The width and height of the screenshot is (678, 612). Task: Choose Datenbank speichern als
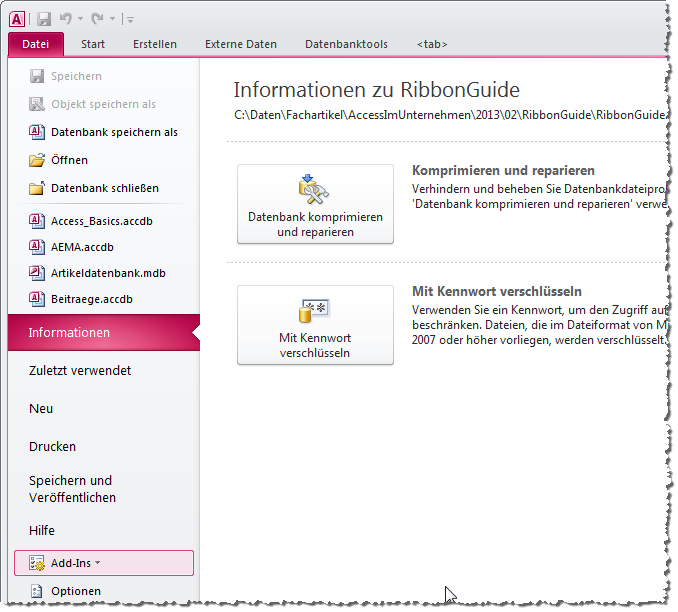pos(113,132)
